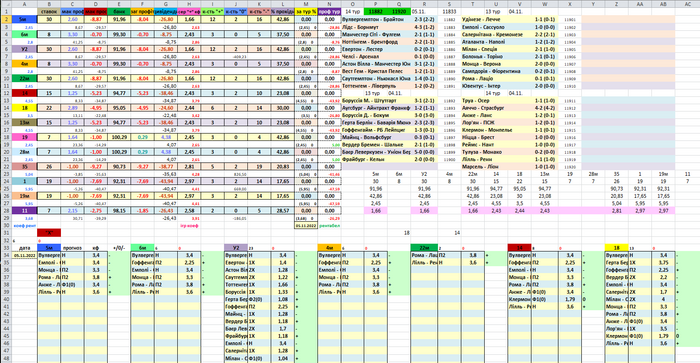Click the blue 'коеф рент' label cell

point(25,225)
